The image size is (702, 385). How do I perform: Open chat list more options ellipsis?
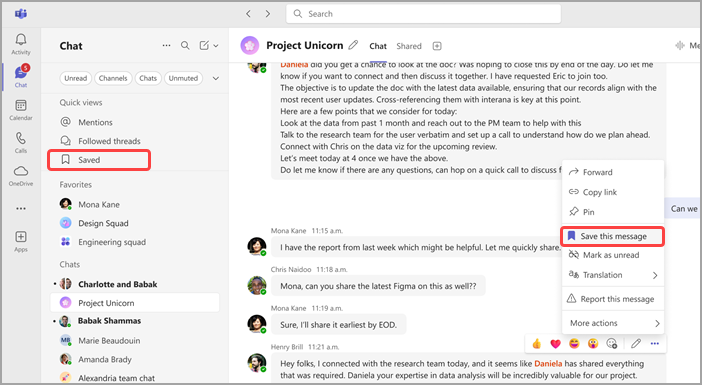coord(167,46)
